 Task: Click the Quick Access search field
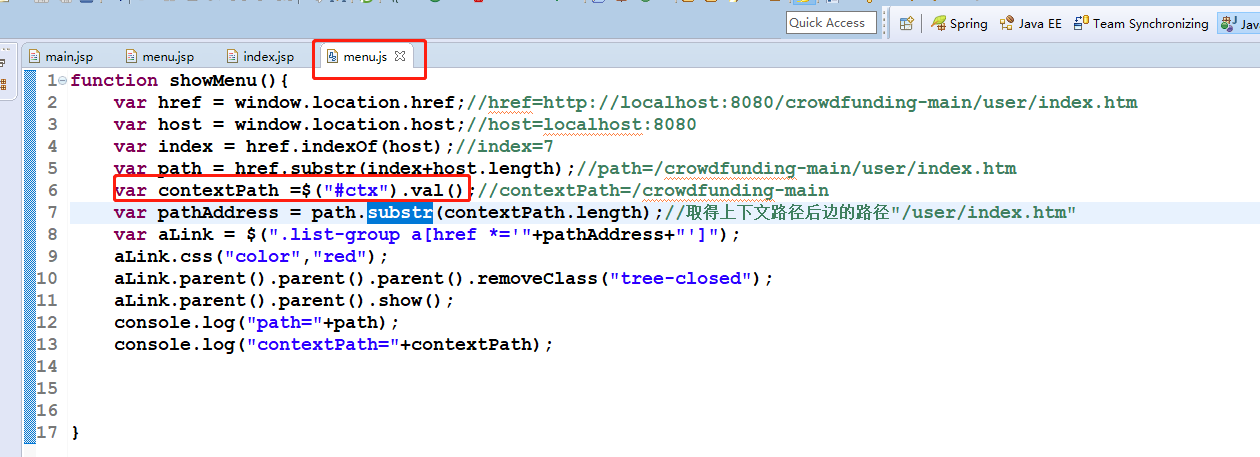[831, 23]
